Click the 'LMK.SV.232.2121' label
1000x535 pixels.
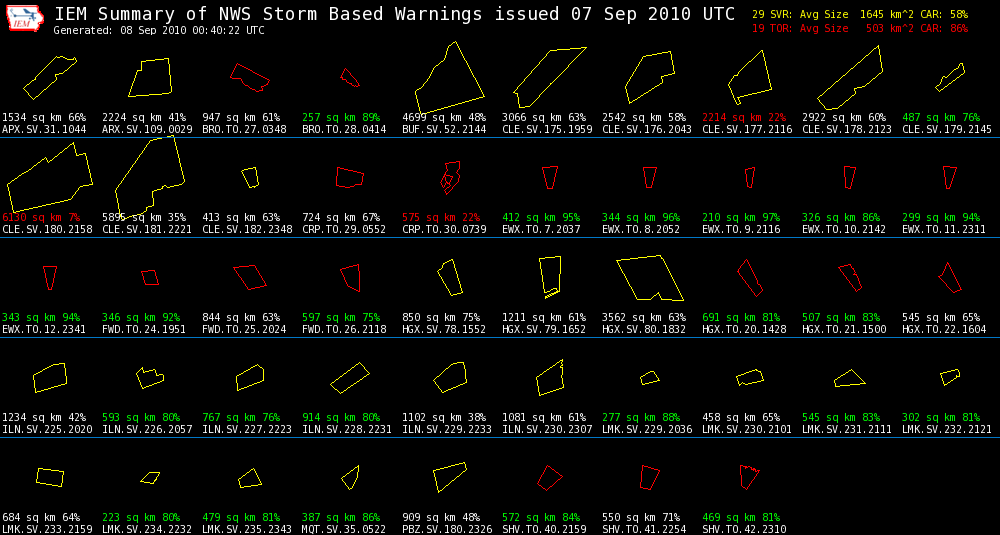pos(947,430)
